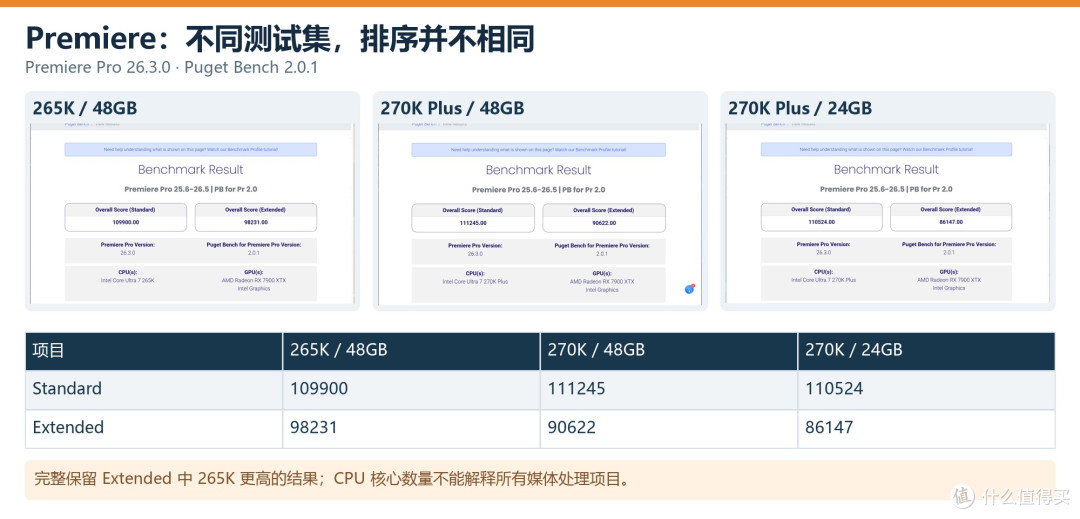Click the "270K / 24GB" table column header
Image resolution: width=1080 pixels, height=519 pixels.
926,351
